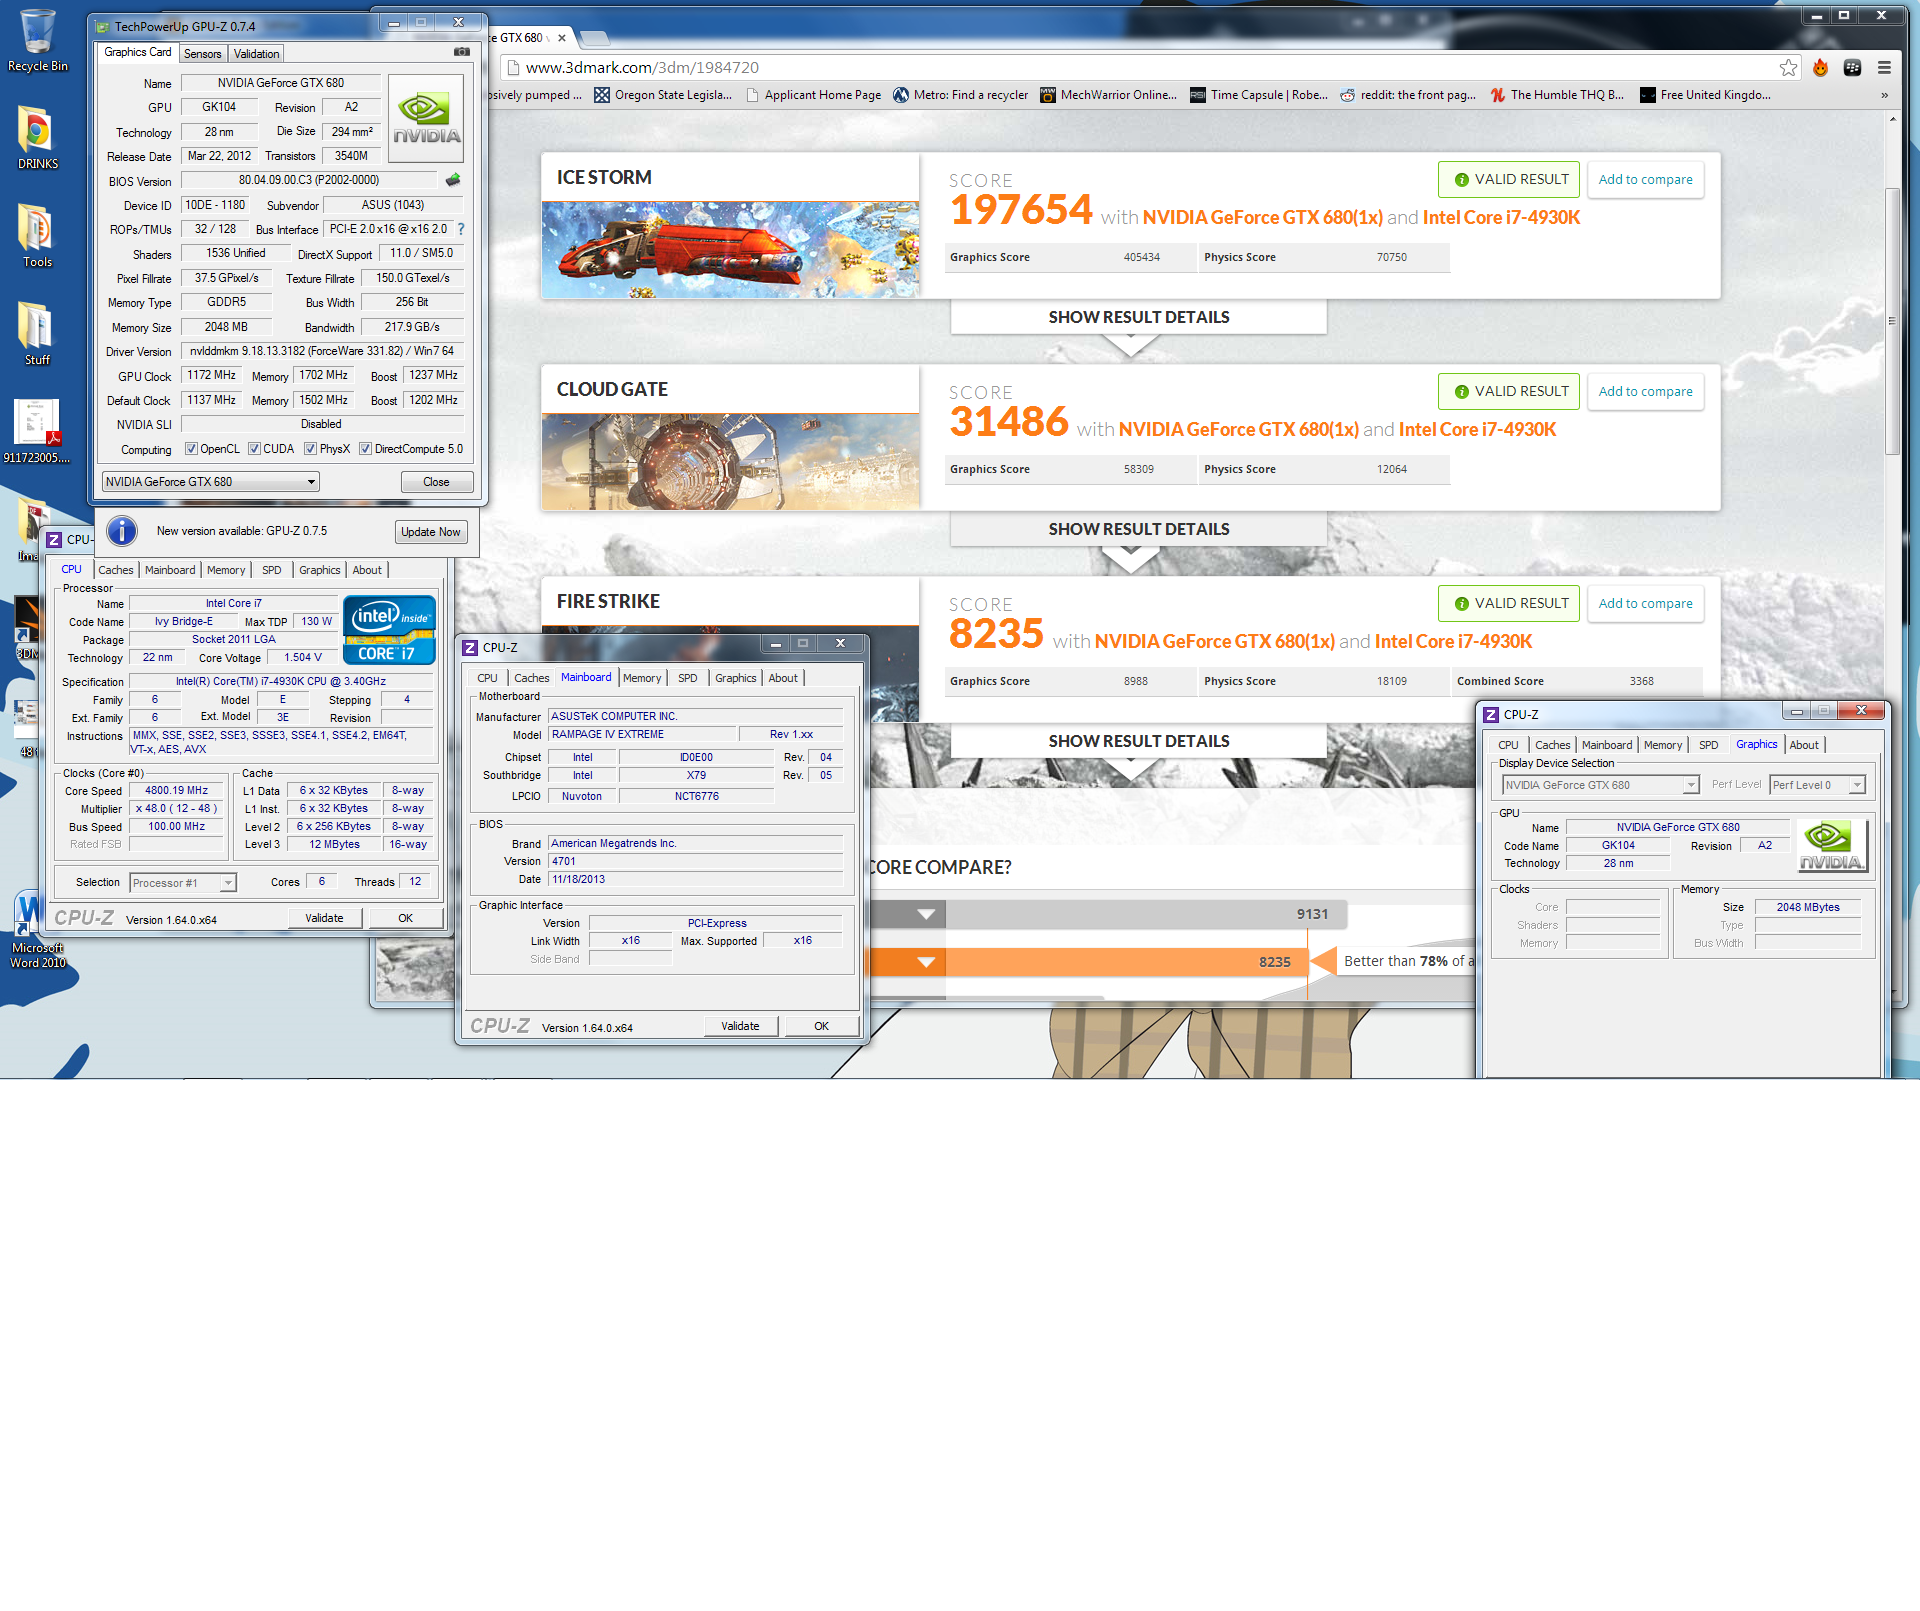The height and width of the screenshot is (1611, 1920).
Task: Open SPD tab in Graphics CPU-Z window
Action: click(x=1709, y=745)
